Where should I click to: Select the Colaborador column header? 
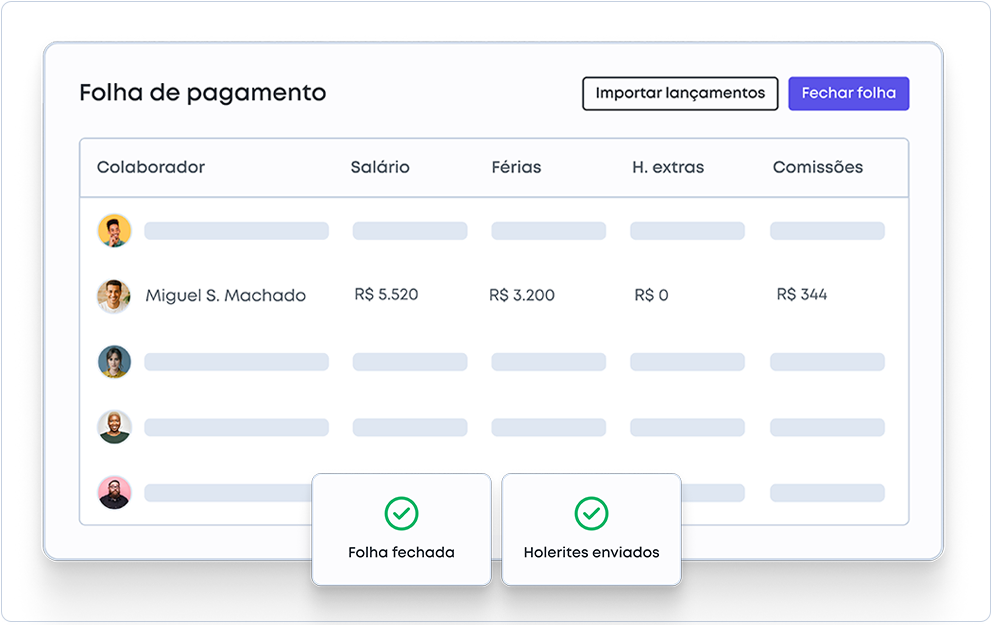click(151, 168)
